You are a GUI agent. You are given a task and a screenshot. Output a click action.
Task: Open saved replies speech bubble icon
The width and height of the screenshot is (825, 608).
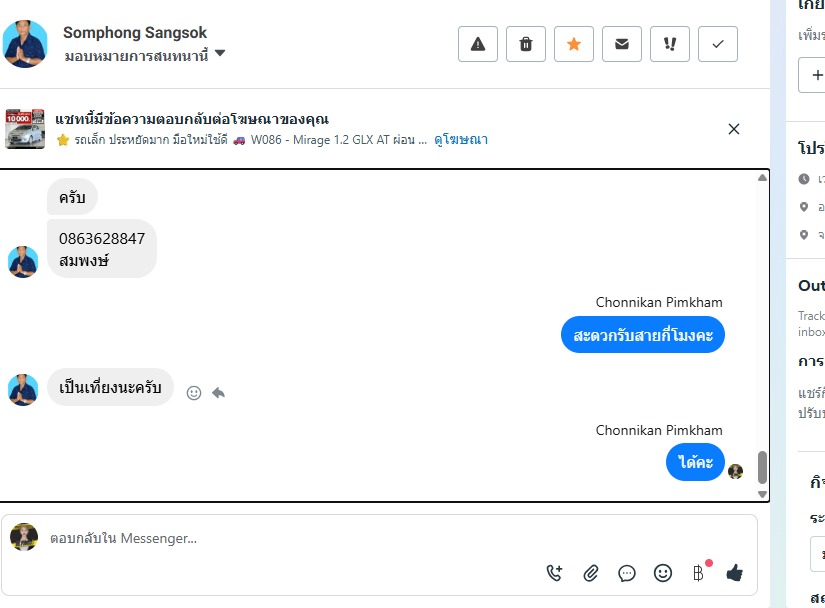coord(627,573)
